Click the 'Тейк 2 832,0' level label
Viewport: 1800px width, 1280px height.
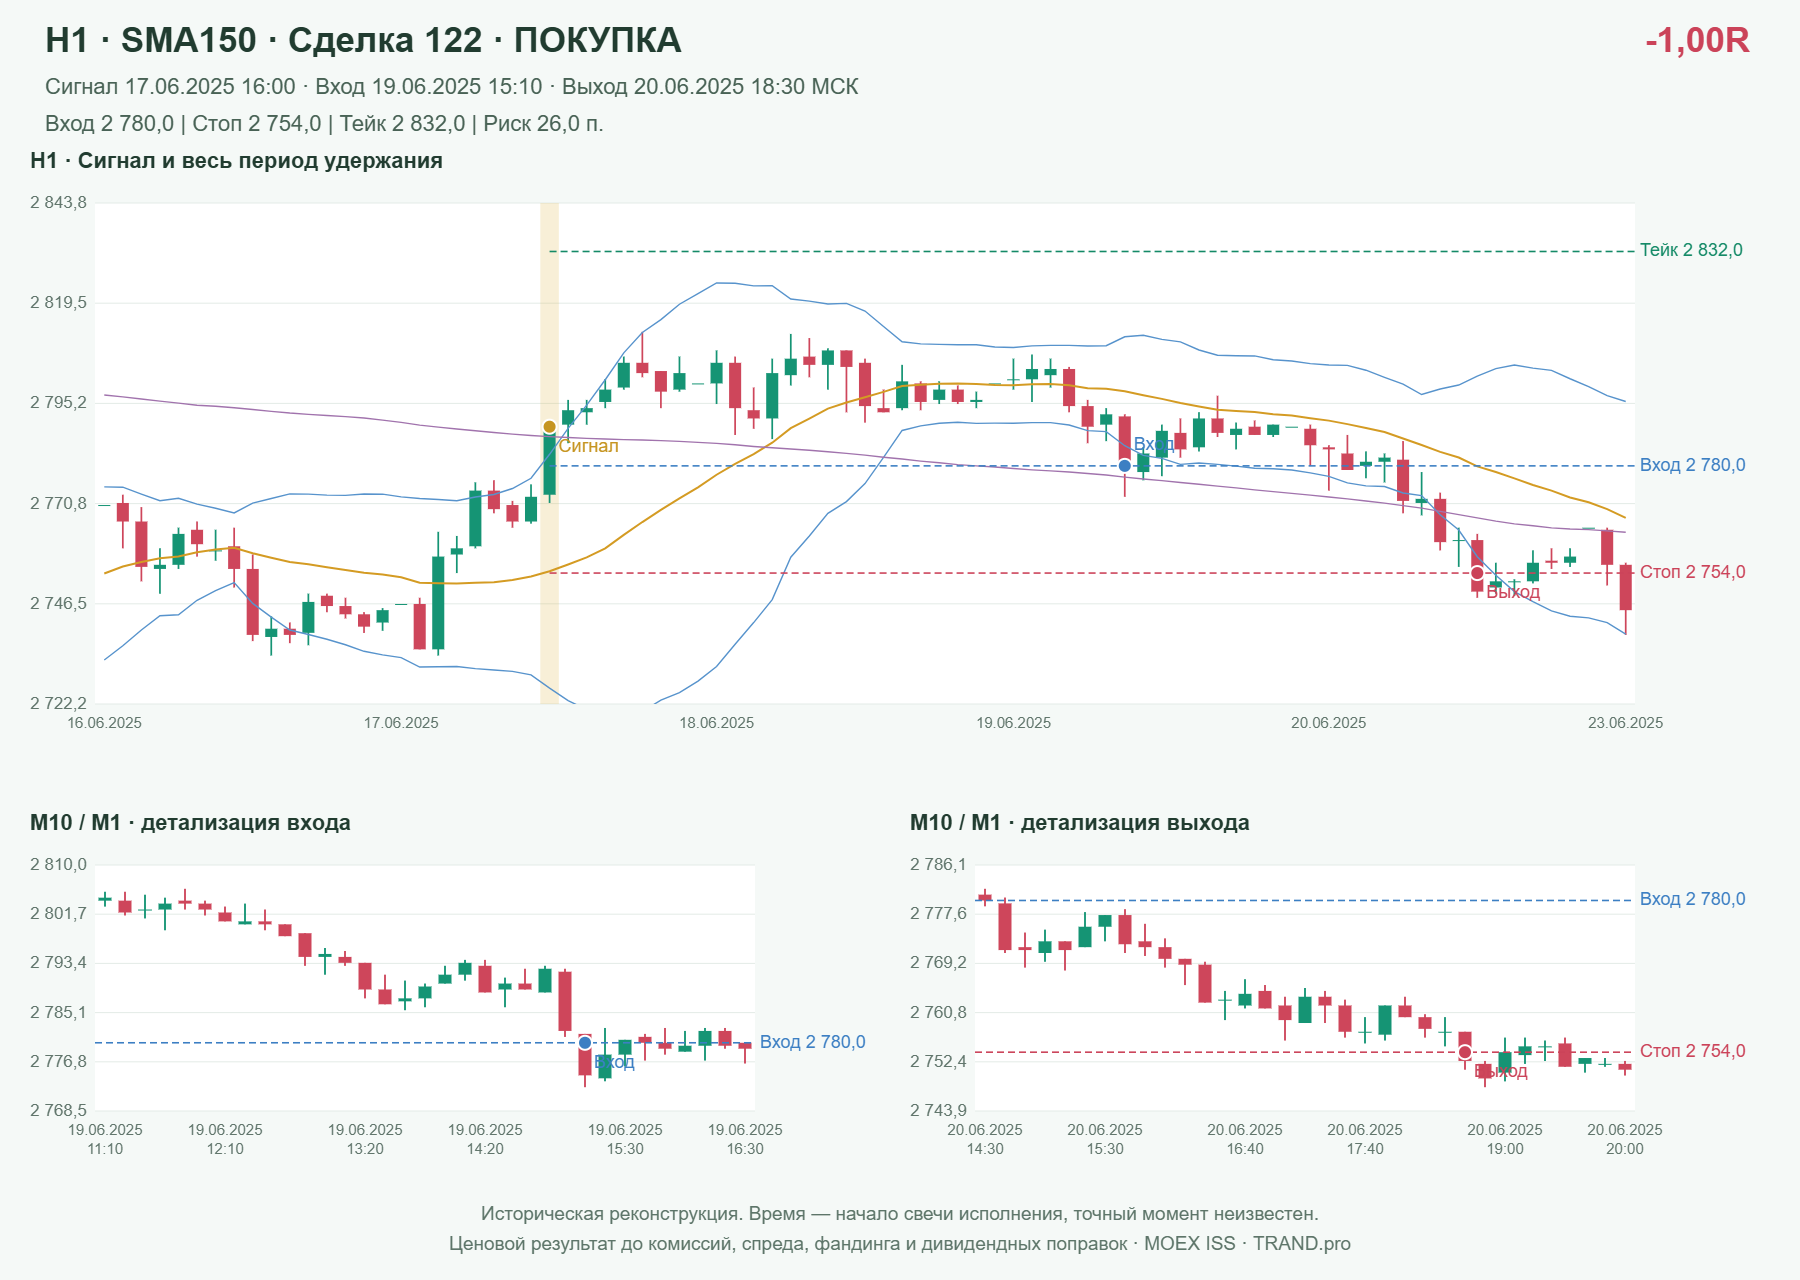(1691, 250)
